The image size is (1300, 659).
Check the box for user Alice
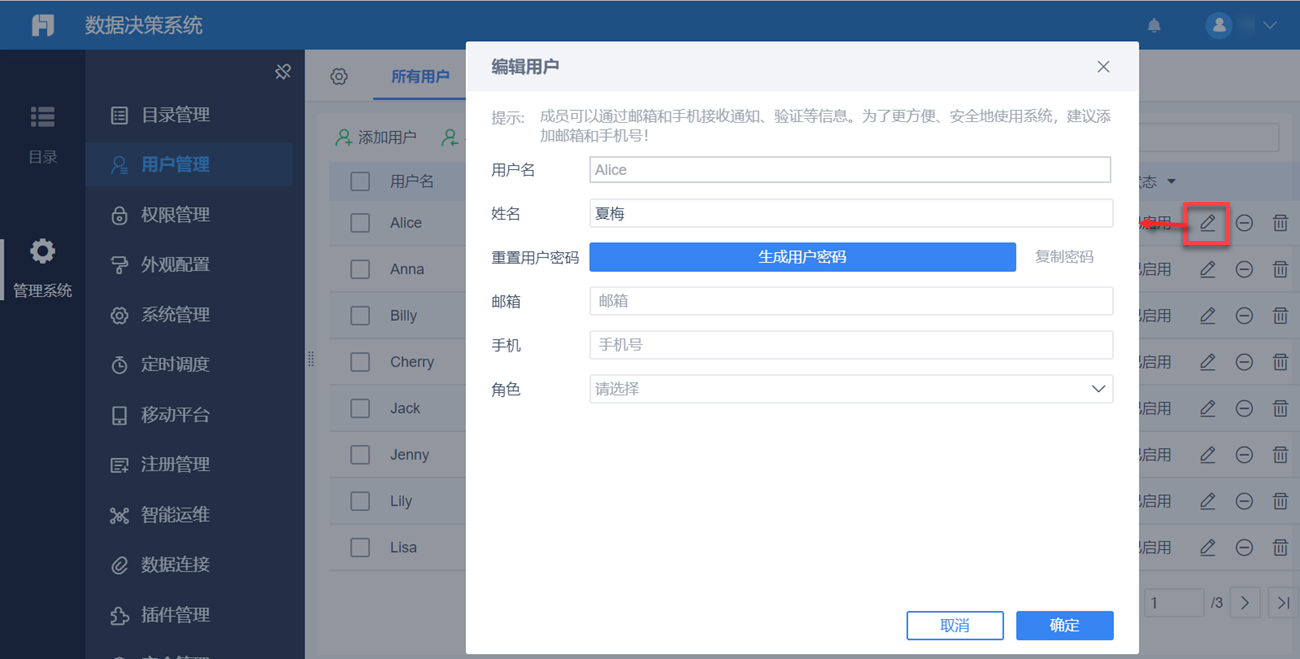pos(360,223)
